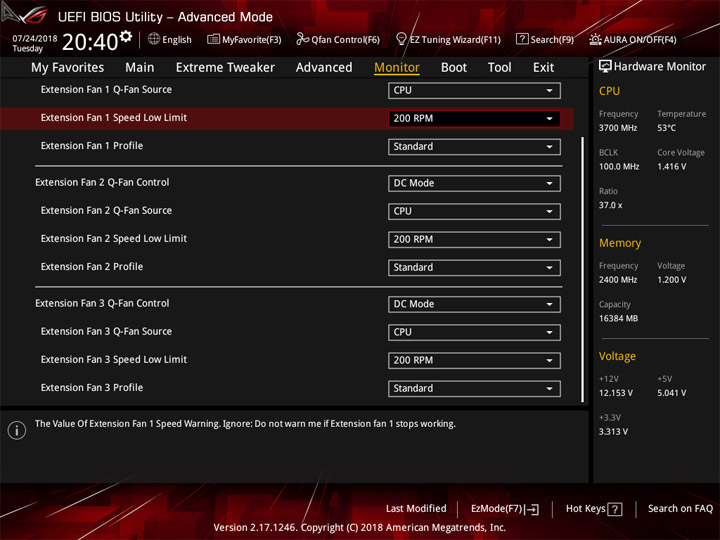Viewport: 720px width, 540px height.
Task: Click the English language globe icon
Action: 154,39
